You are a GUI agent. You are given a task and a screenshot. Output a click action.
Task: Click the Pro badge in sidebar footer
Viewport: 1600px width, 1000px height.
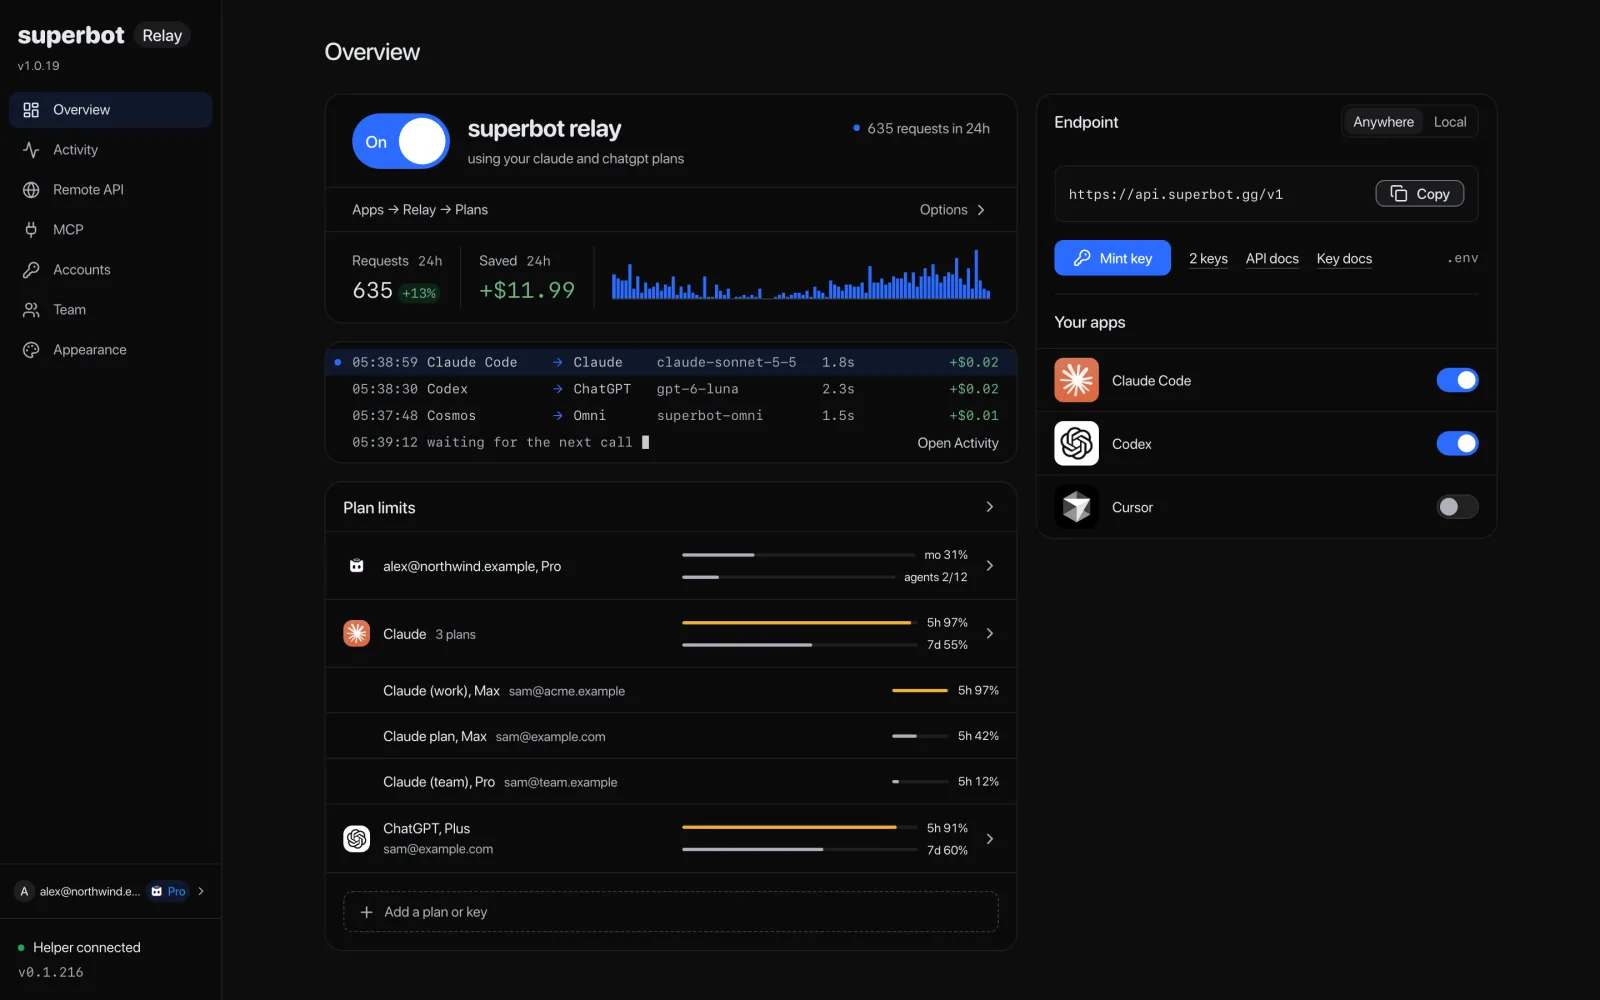[x=168, y=891]
